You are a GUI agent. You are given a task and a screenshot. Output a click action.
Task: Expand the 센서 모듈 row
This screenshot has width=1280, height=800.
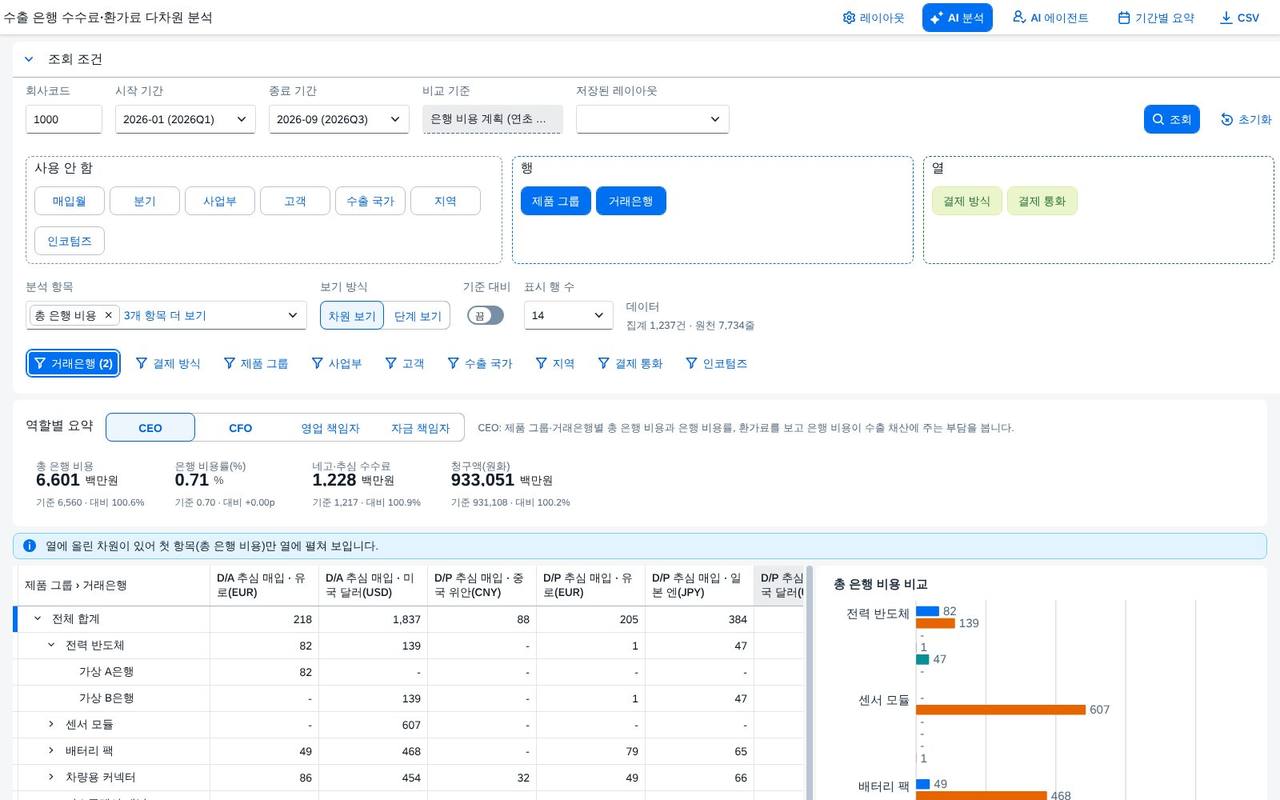52,724
